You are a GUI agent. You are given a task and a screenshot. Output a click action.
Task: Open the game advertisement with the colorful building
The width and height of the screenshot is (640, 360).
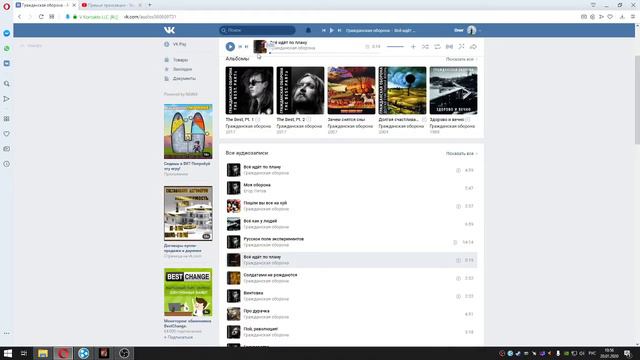click(188, 131)
